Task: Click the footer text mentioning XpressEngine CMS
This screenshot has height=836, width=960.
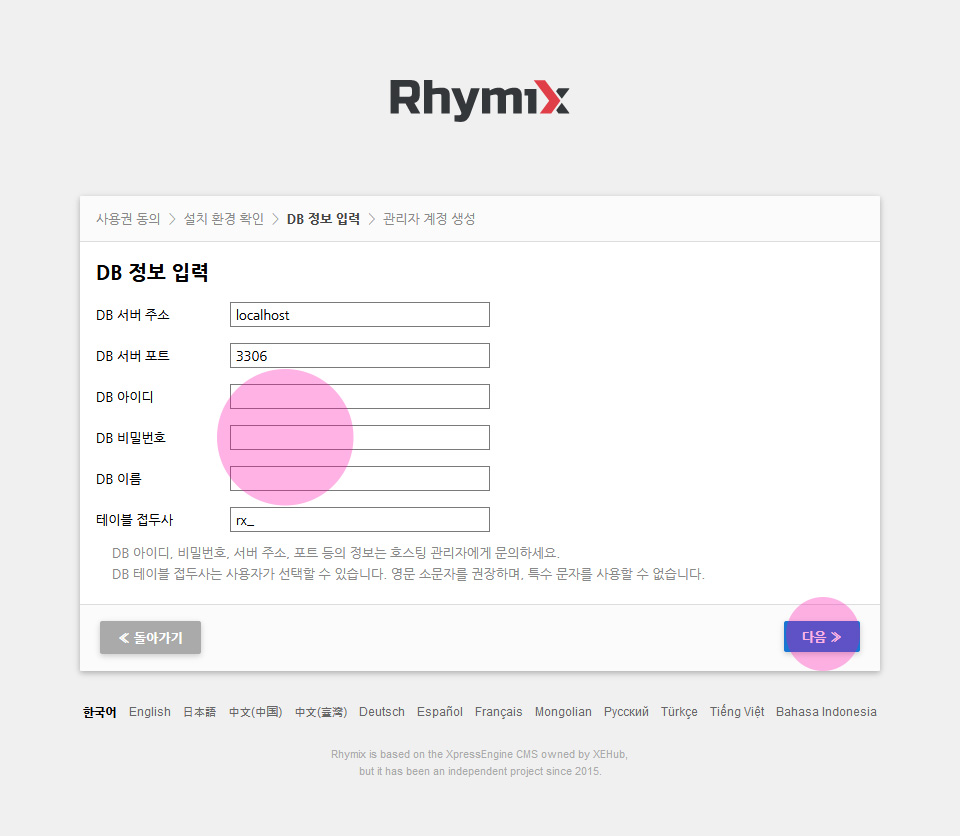Action: point(479,755)
